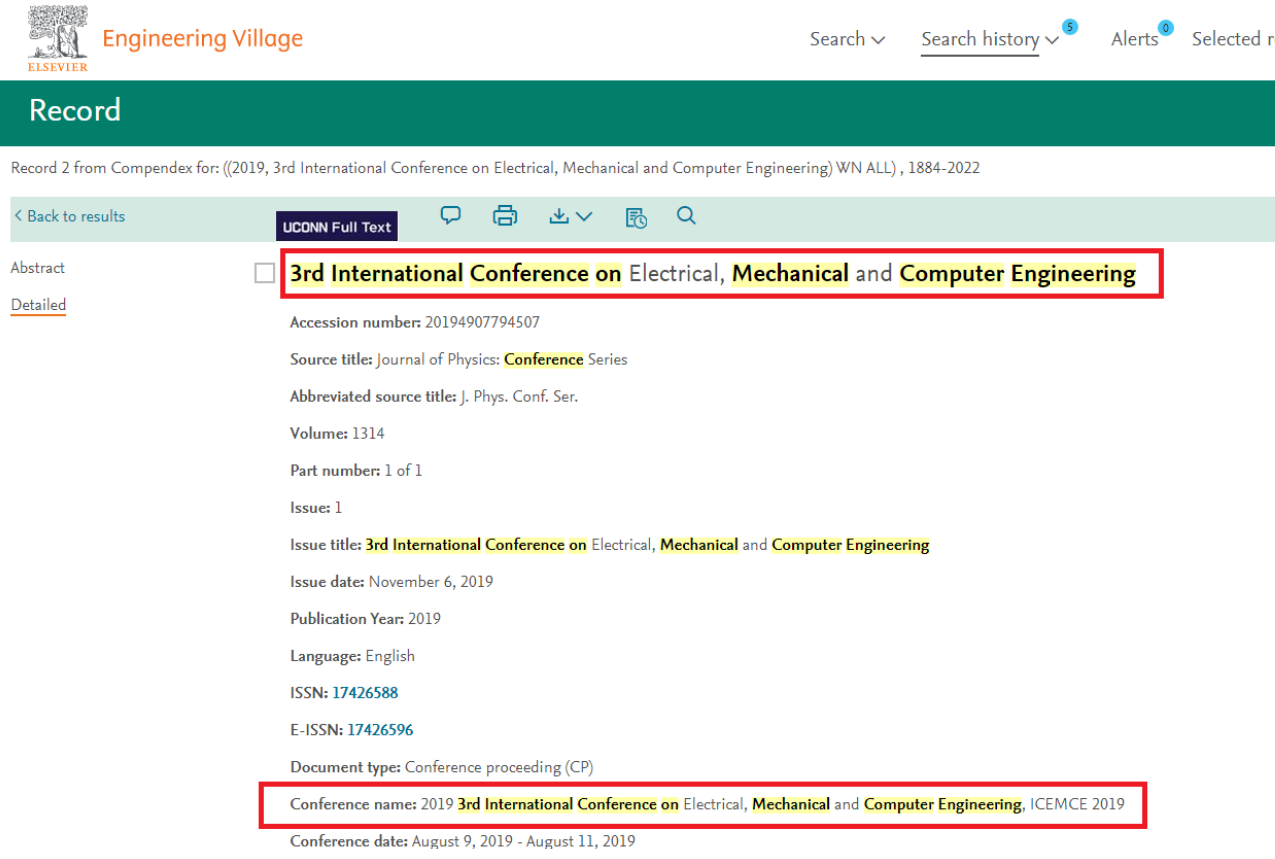Go back to results
The width and height of the screenshot is (1275, 859).
pos(70,216)
